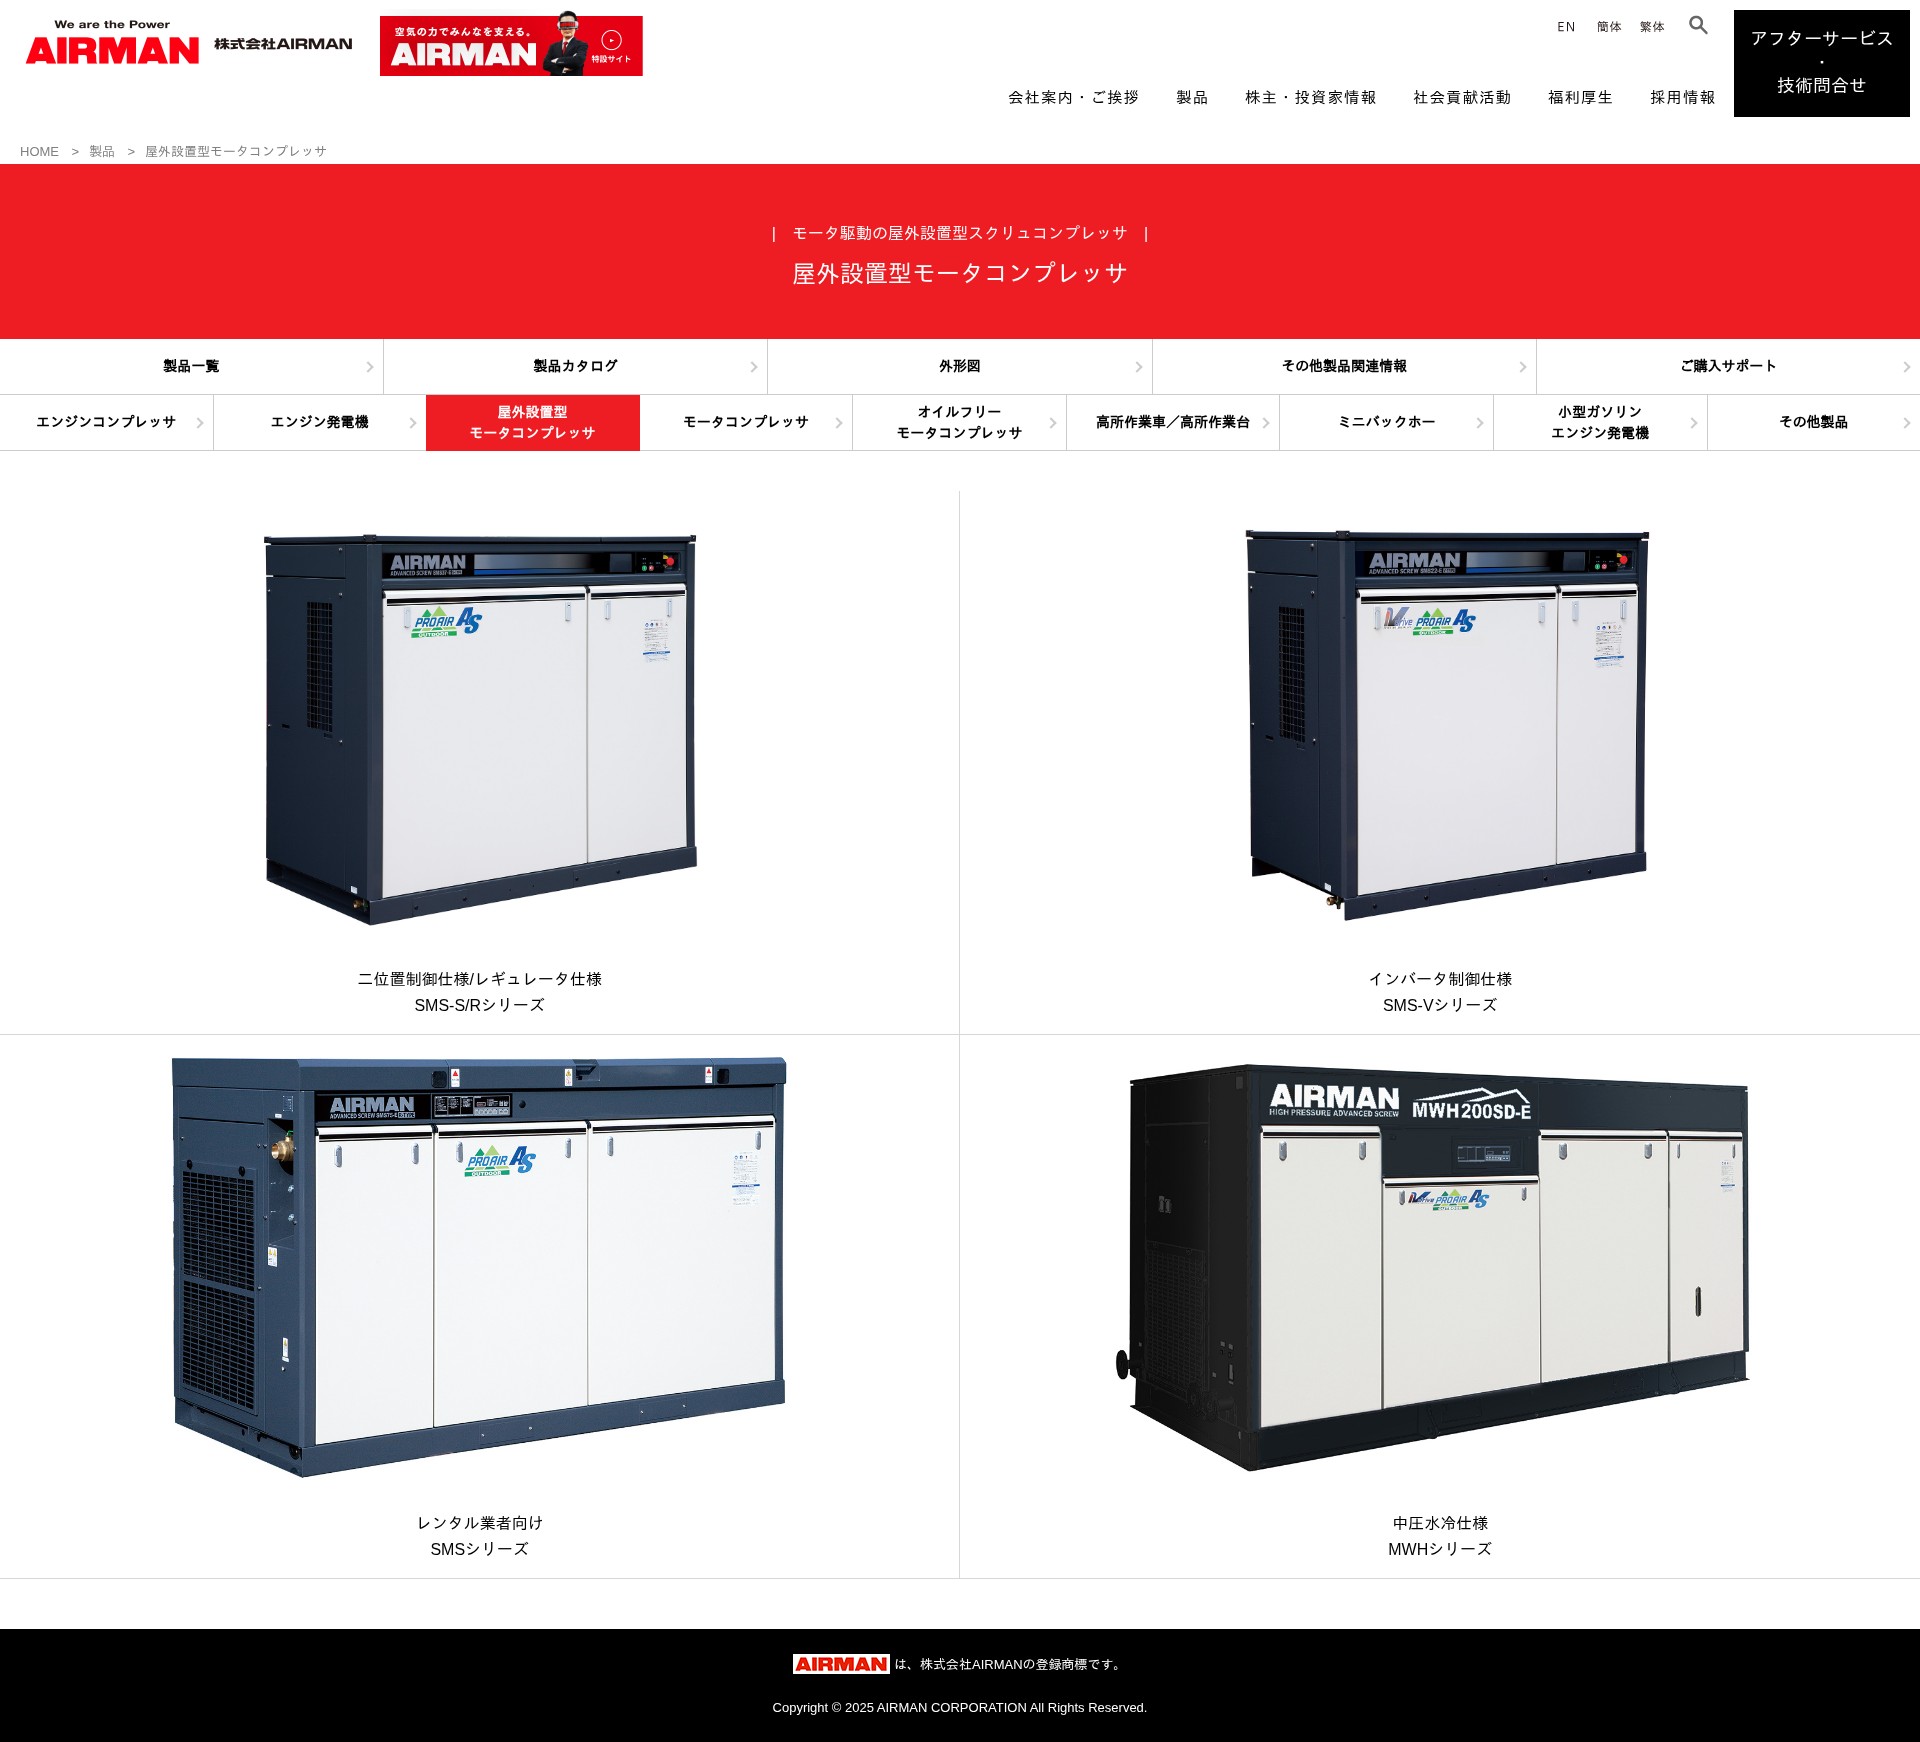This screenshot has height=1742, width=1920.
Task: Select オイルフリーモータコンプレッサ category tab
Action: point(960,423)
